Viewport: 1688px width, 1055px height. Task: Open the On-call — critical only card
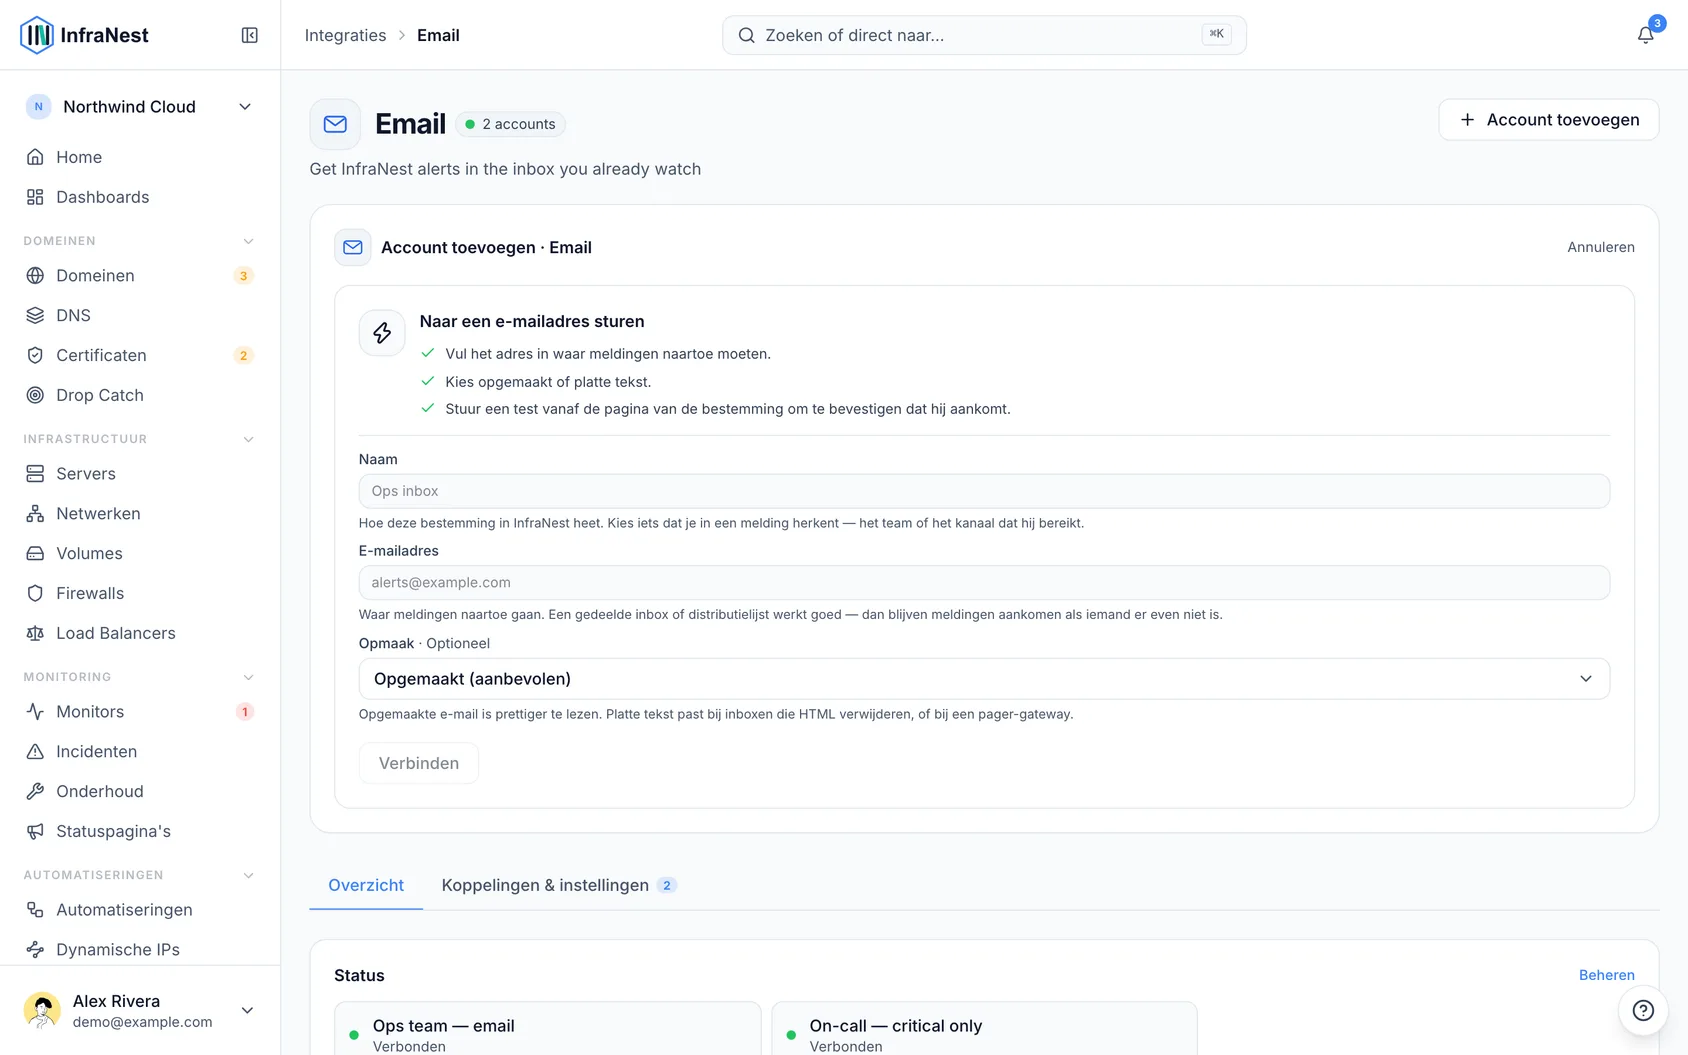(x=984, y=1029)
